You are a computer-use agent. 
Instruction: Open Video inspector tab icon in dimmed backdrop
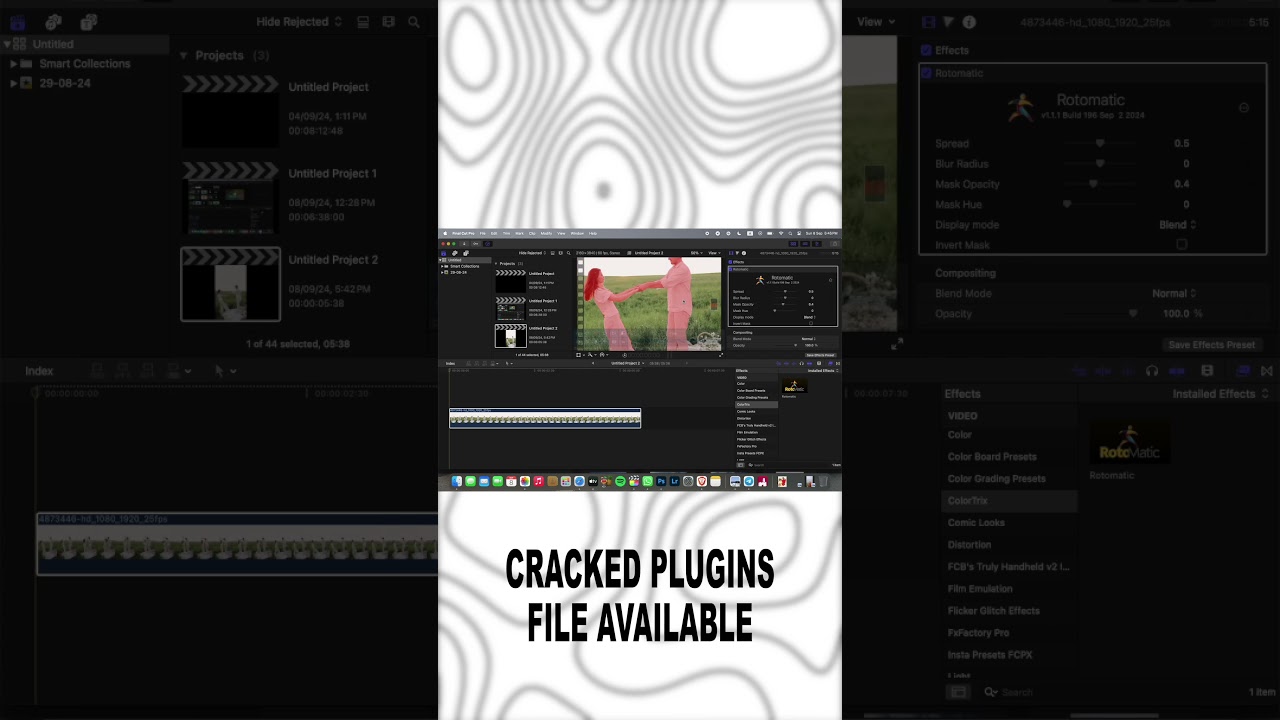[929, 21]
